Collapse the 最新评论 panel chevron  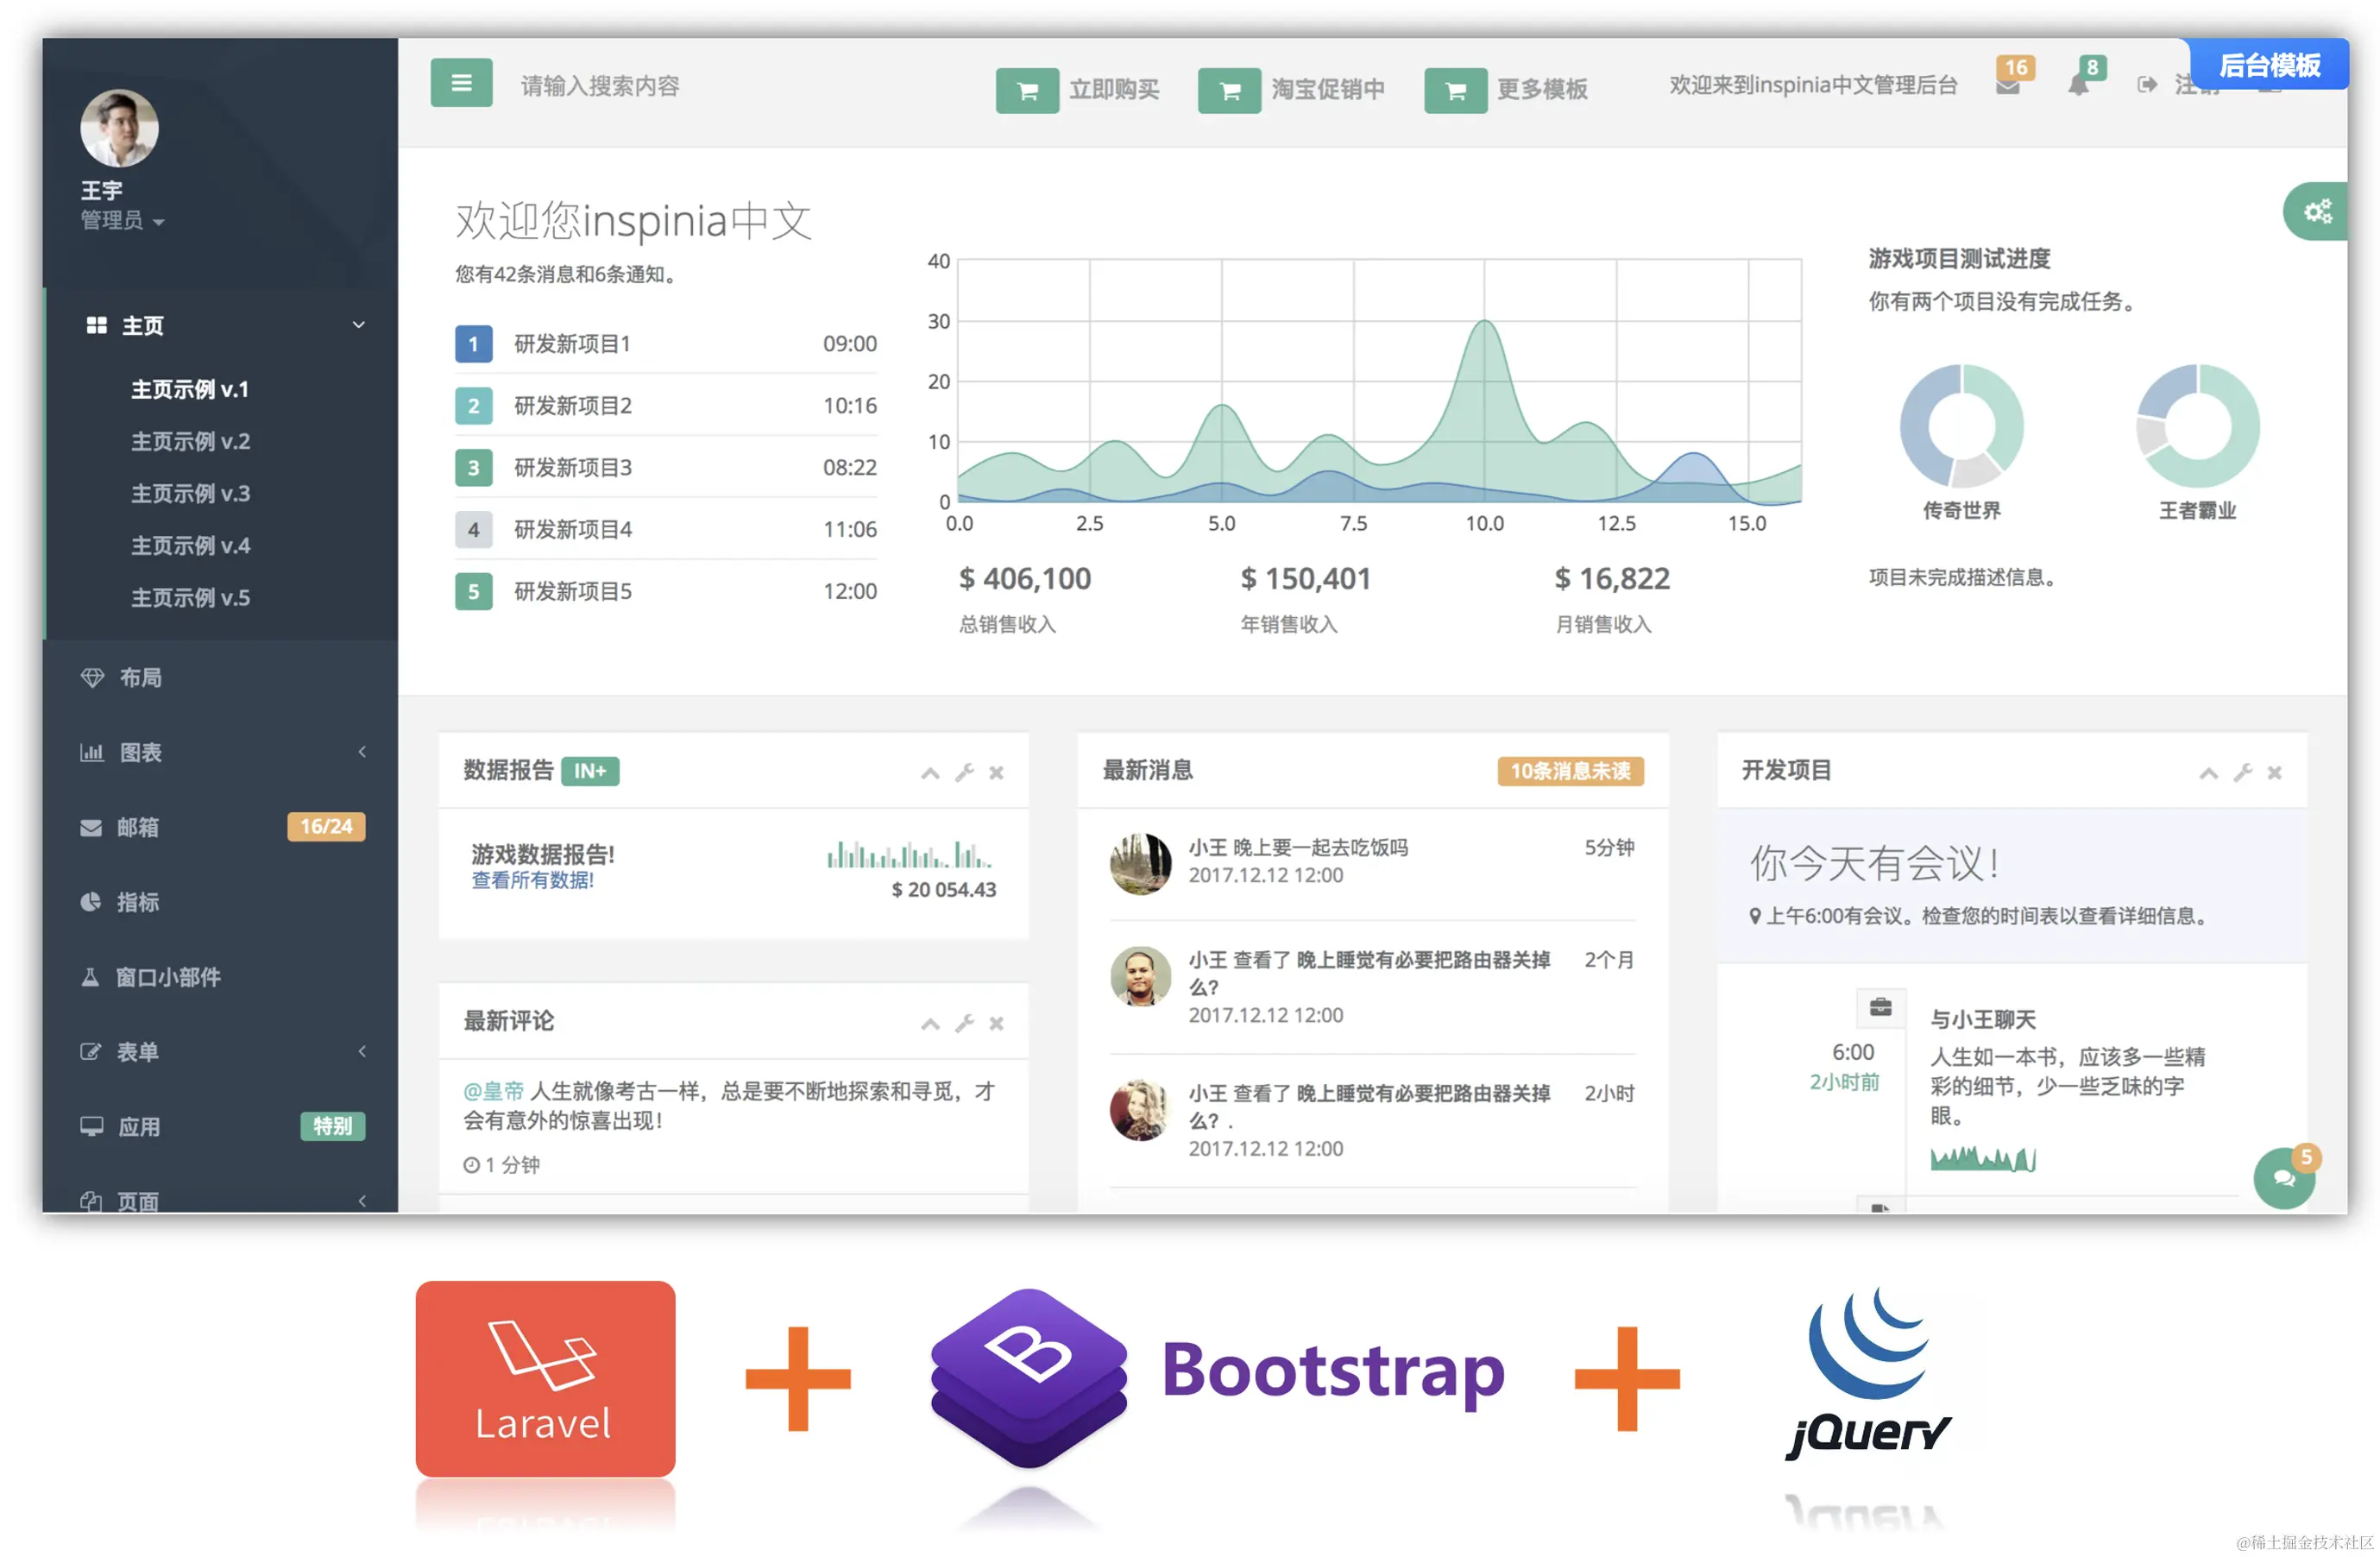(930, 1024)
